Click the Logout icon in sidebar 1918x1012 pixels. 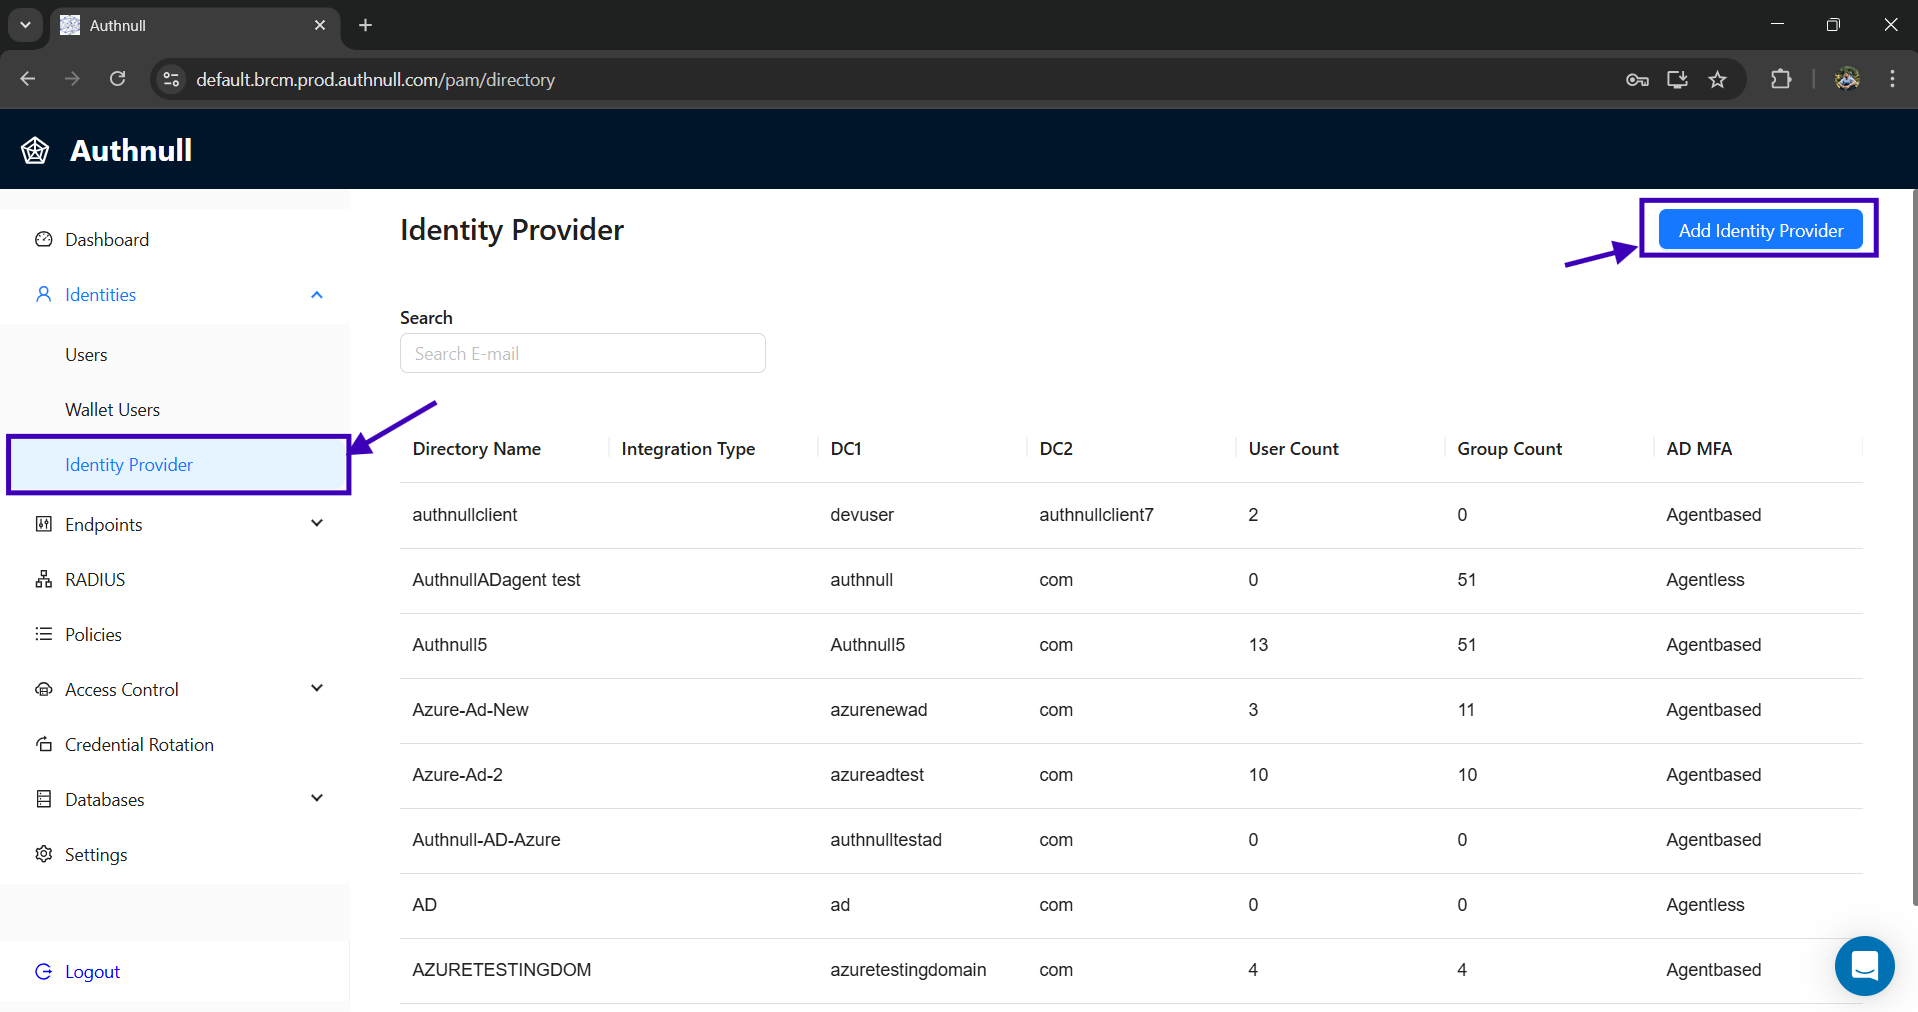tap(43, 971)
